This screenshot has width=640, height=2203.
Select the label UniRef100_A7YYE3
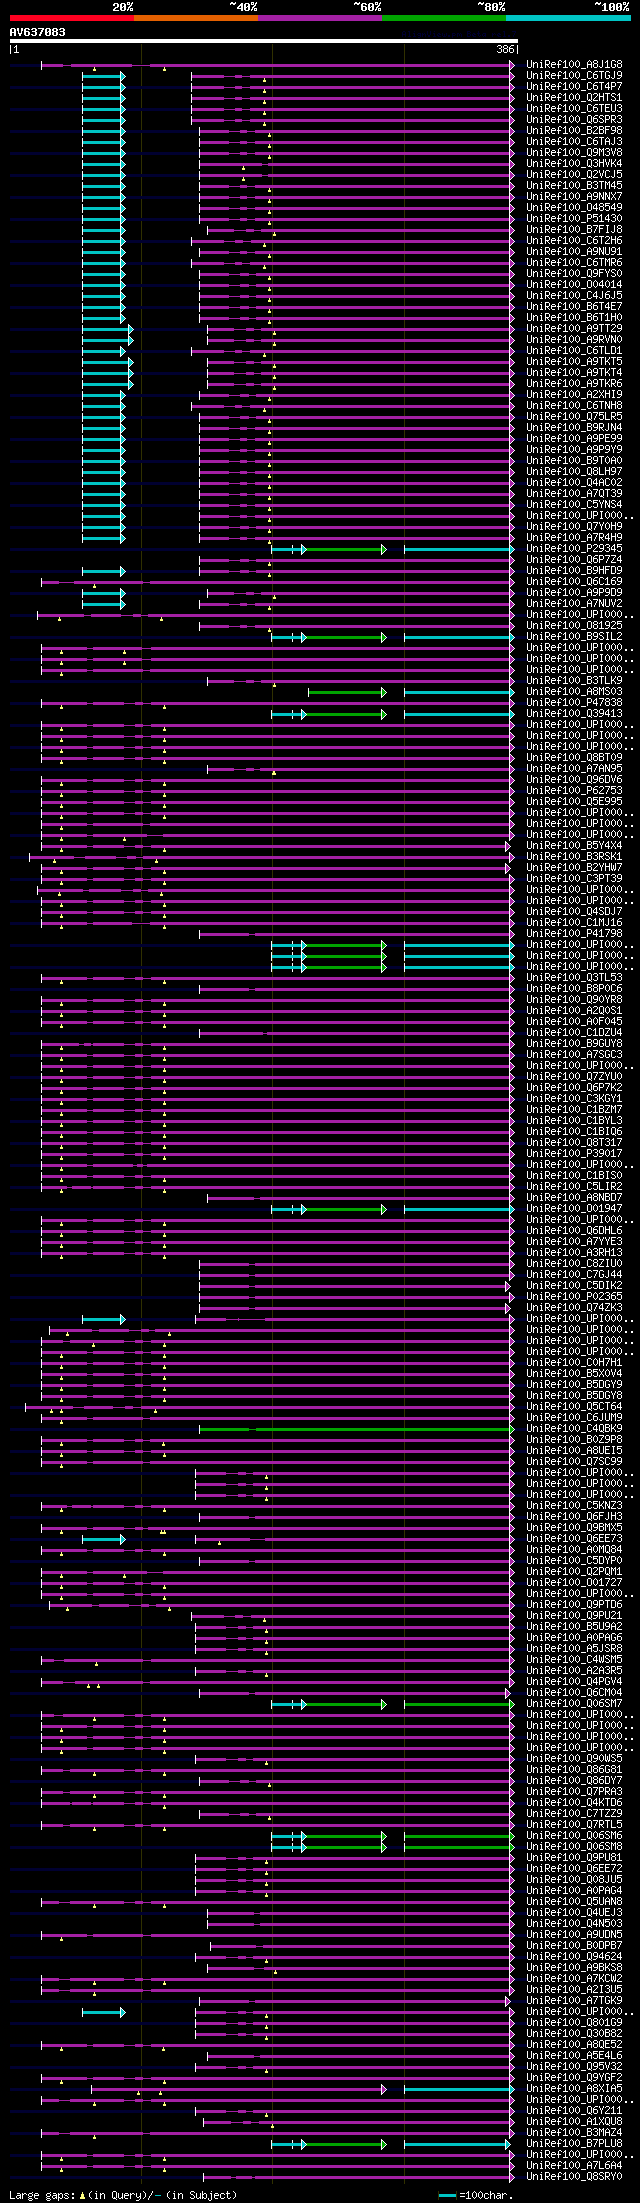coord(574,1241)
